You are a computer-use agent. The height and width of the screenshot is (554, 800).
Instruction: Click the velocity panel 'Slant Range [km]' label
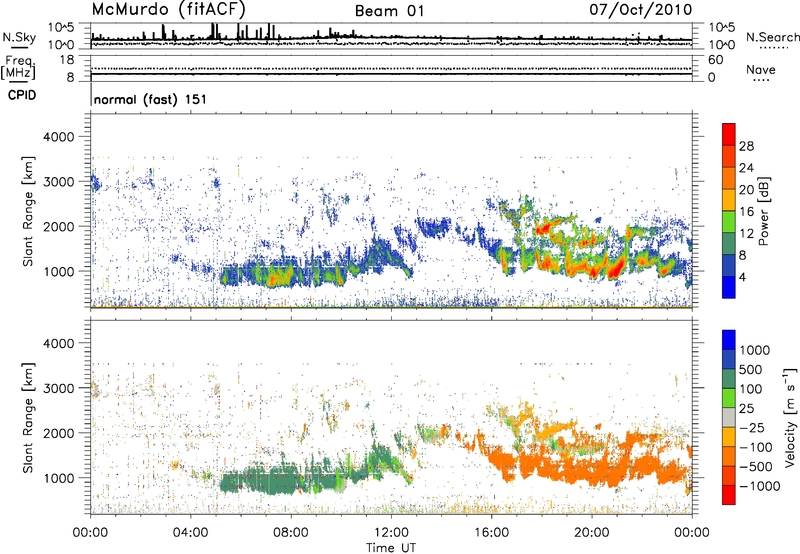coord(28,418)
